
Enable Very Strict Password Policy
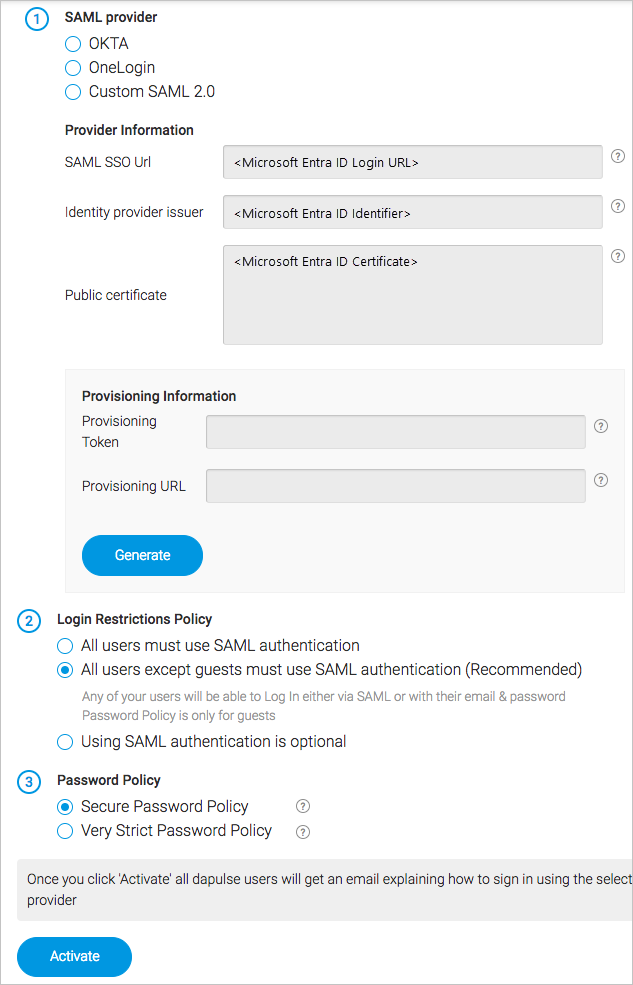click(x=65, y=831)
